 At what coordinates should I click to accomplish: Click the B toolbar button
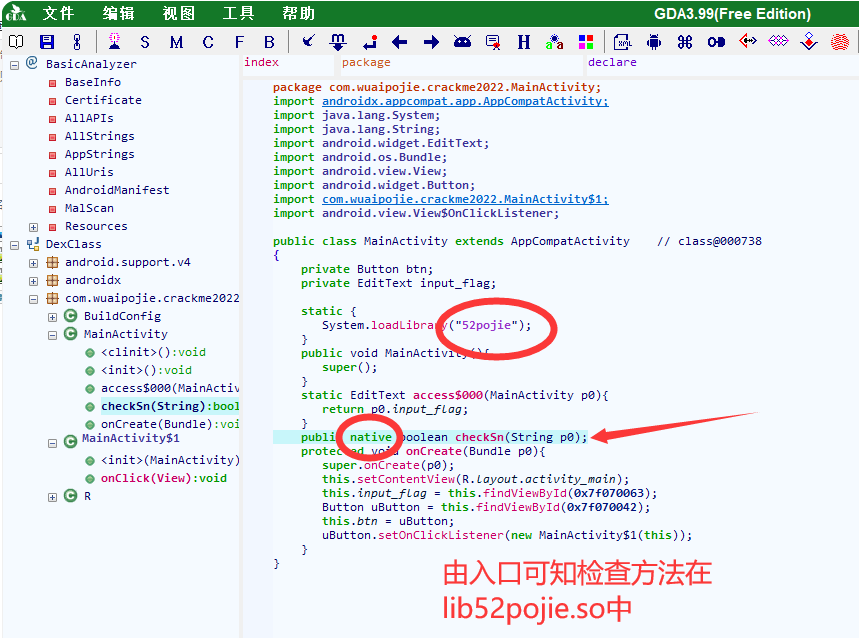(269, 42)
